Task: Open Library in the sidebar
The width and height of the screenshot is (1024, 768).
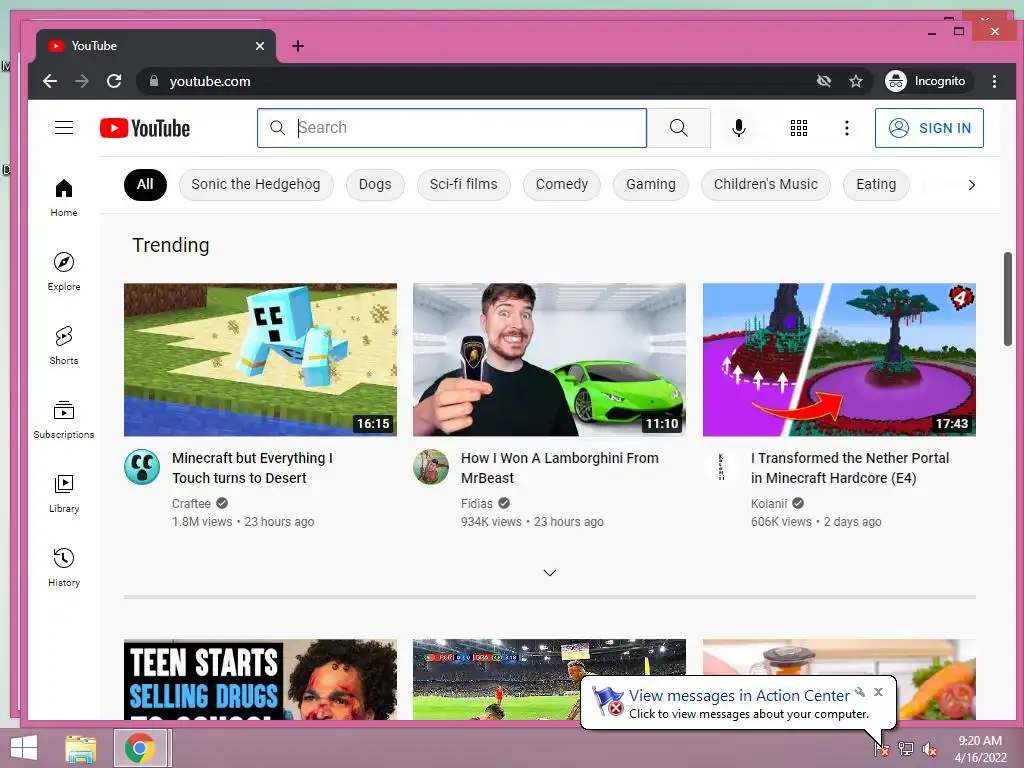Action: pos(64,494)
